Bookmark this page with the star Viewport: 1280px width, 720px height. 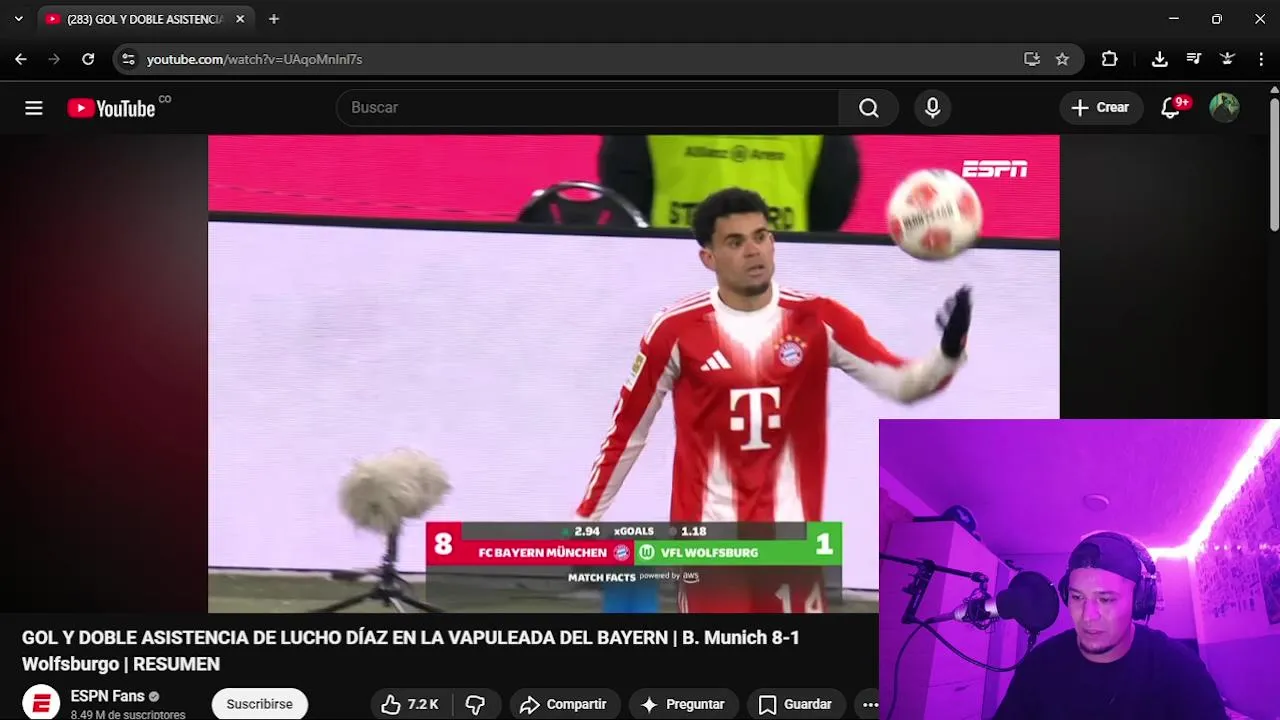click(x=1062, y=59)
